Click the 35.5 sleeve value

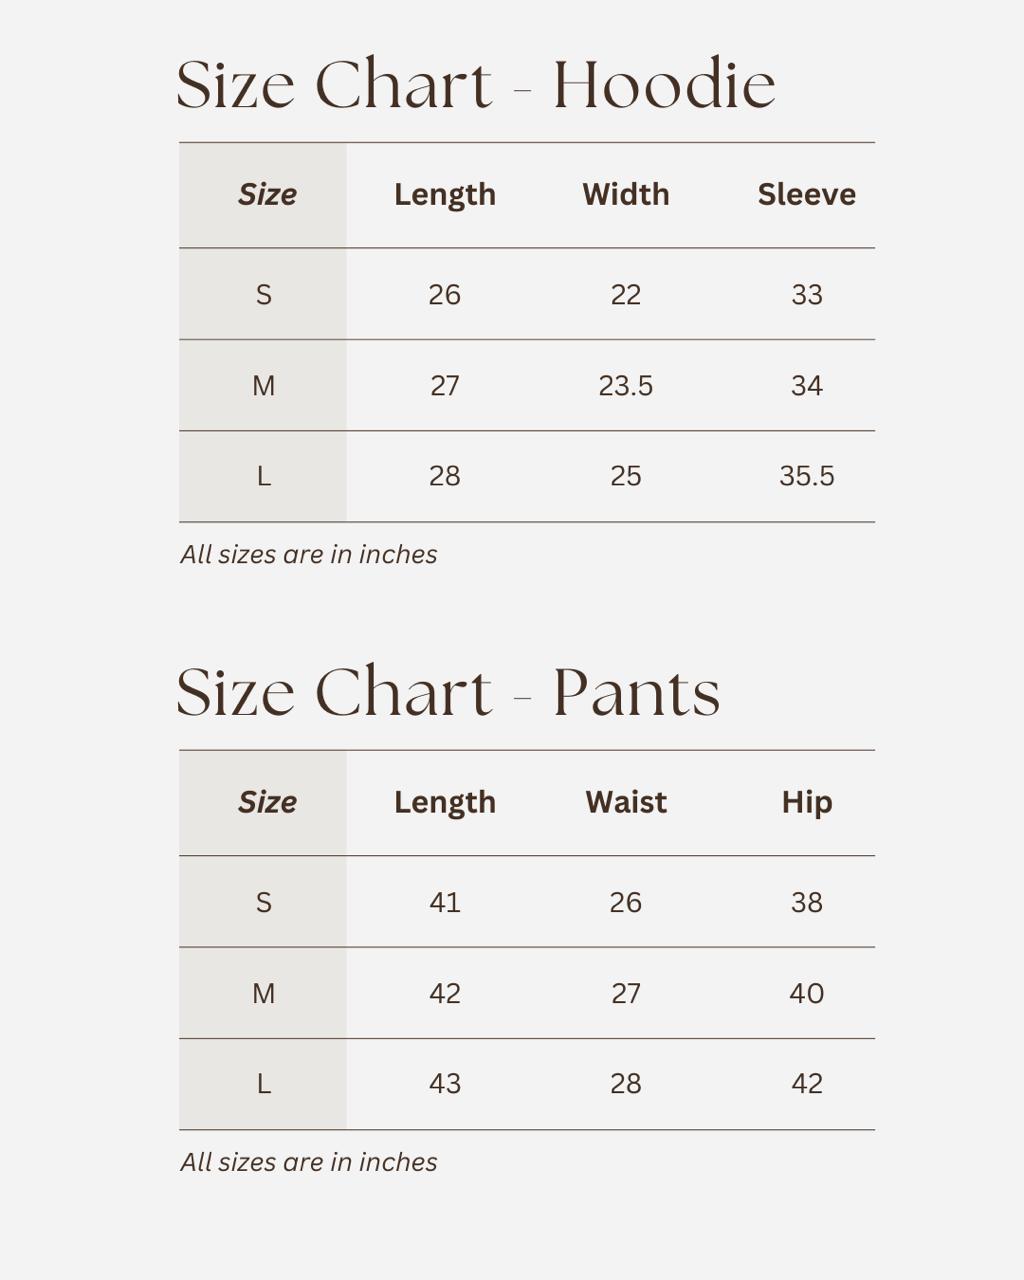tap(806, 476)
